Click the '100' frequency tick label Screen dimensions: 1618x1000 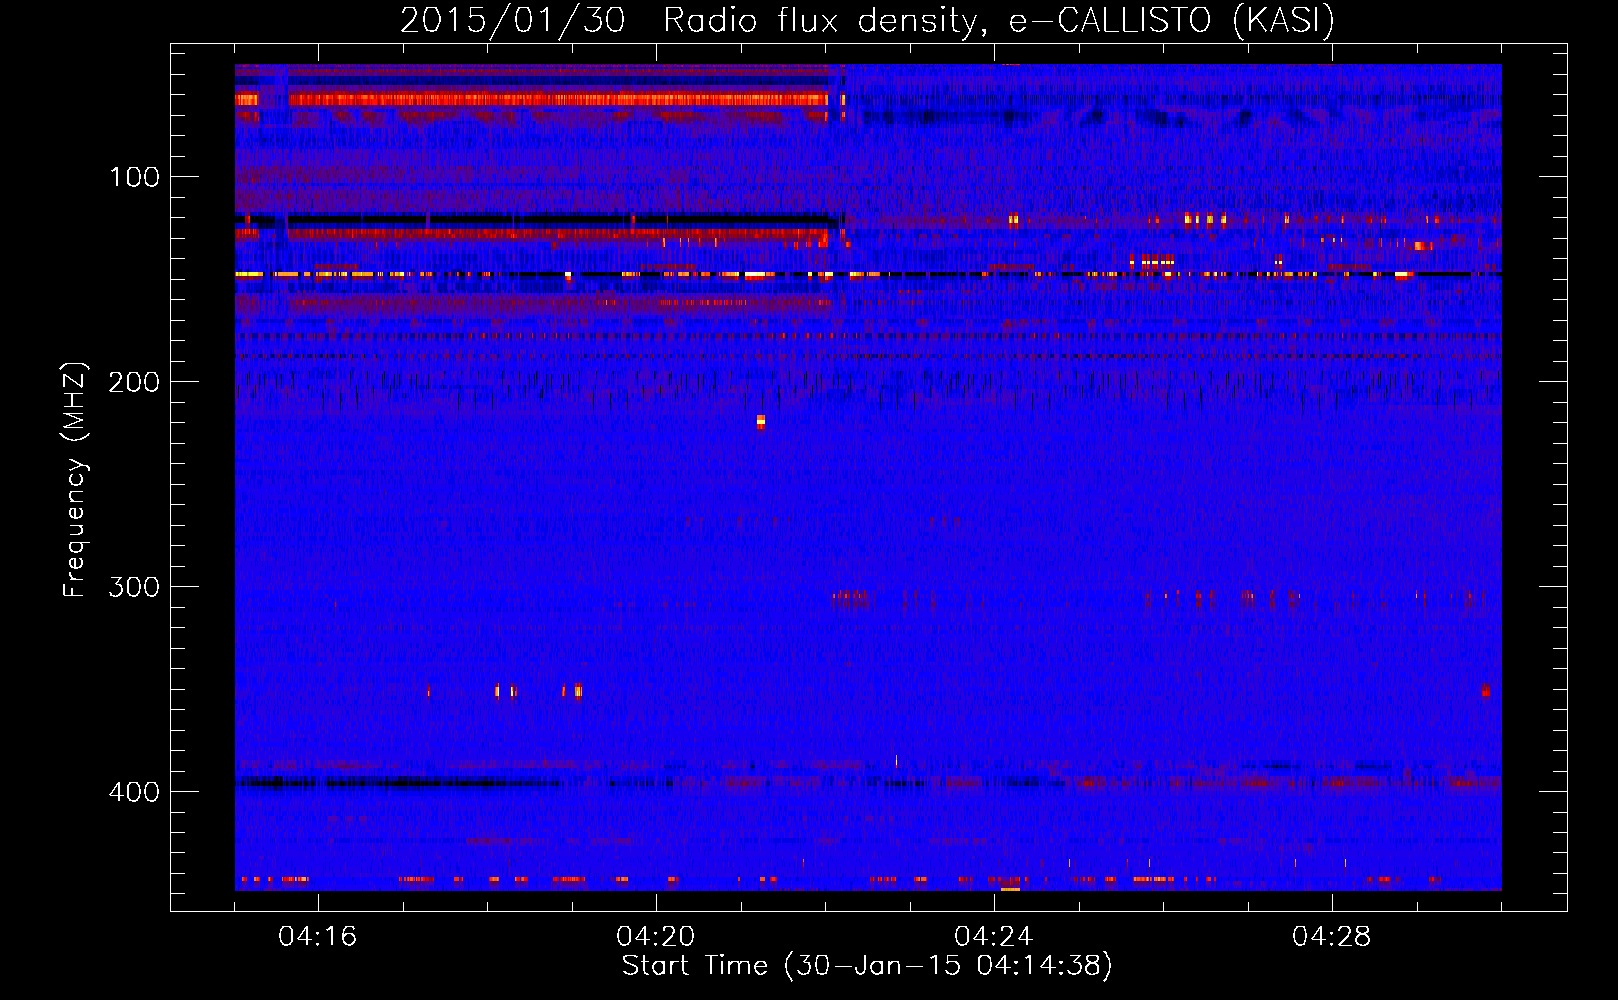click(134, 177)
